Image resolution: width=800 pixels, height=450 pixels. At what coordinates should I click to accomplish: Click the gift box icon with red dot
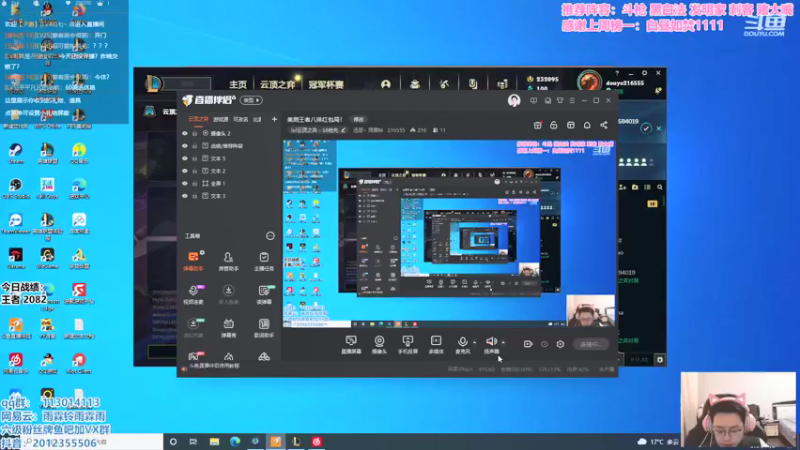pos(537,125)
